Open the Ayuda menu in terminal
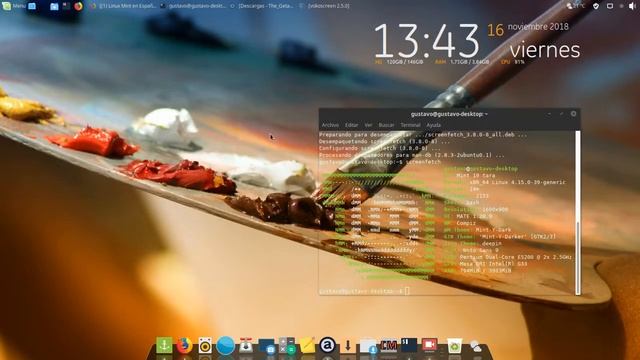This screenshot has height=360, width=640. 433,125
